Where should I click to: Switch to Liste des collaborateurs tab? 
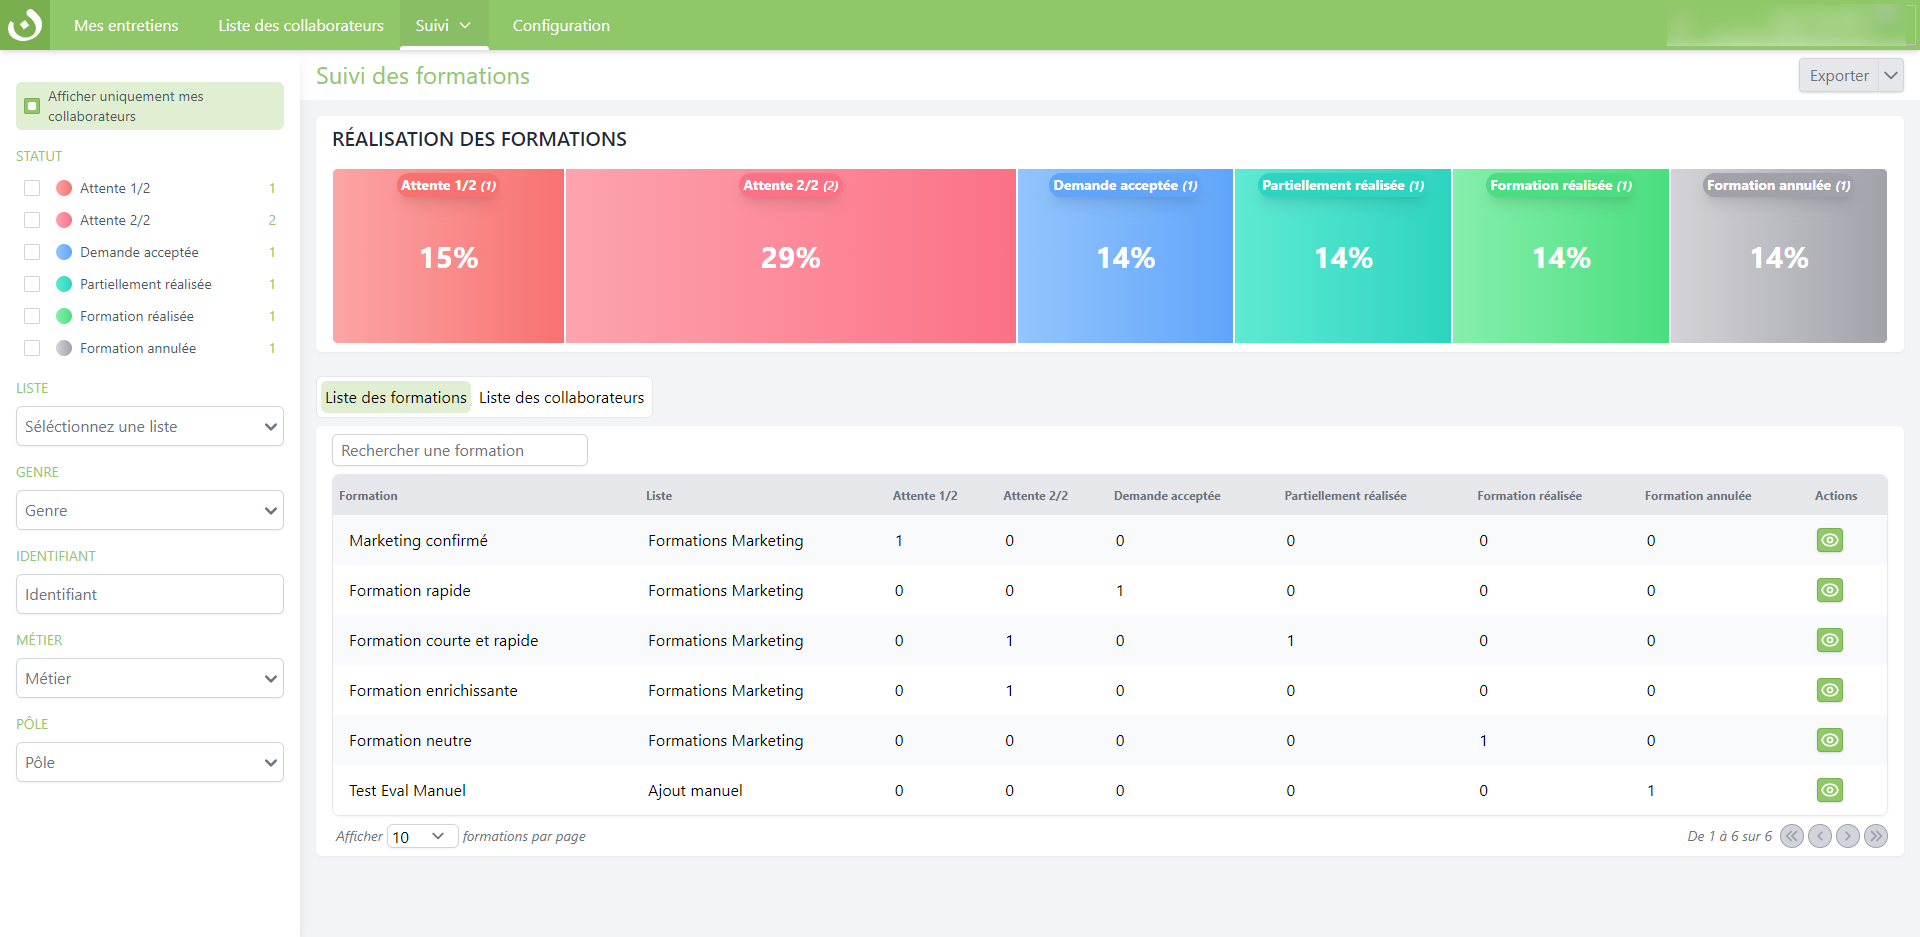pos(561,397)
